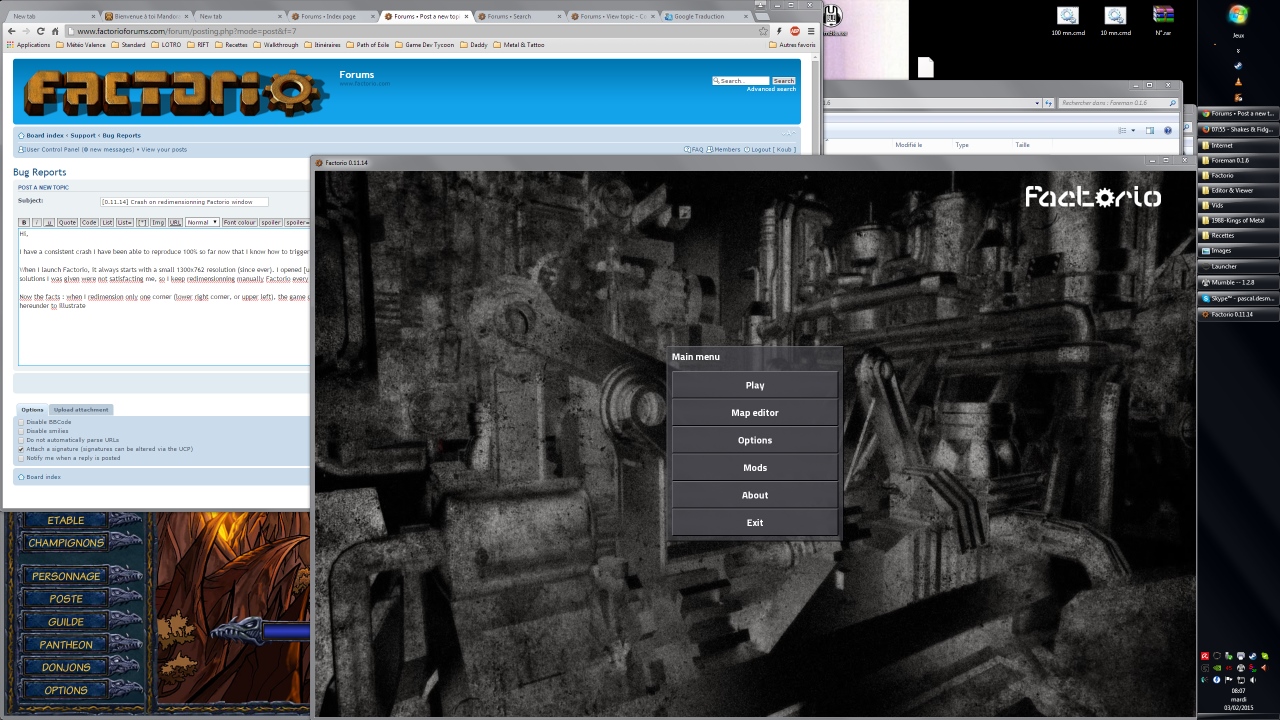
Task: Open the Adblock extension icon in Chrome
Action: point(794,31)
